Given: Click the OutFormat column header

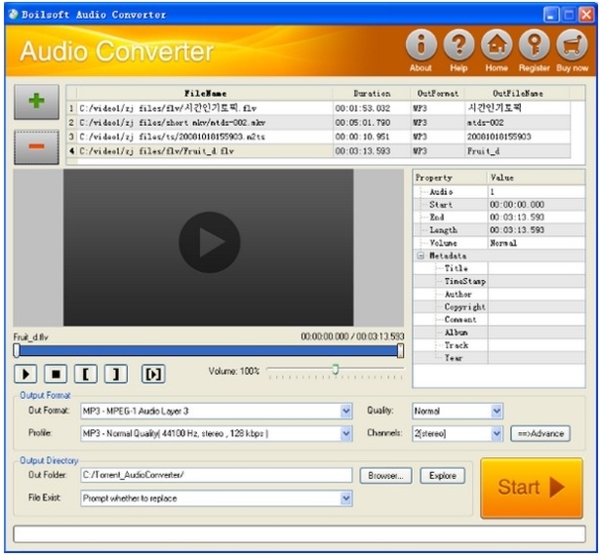Looking at the screenshot, I should [437, 93].
